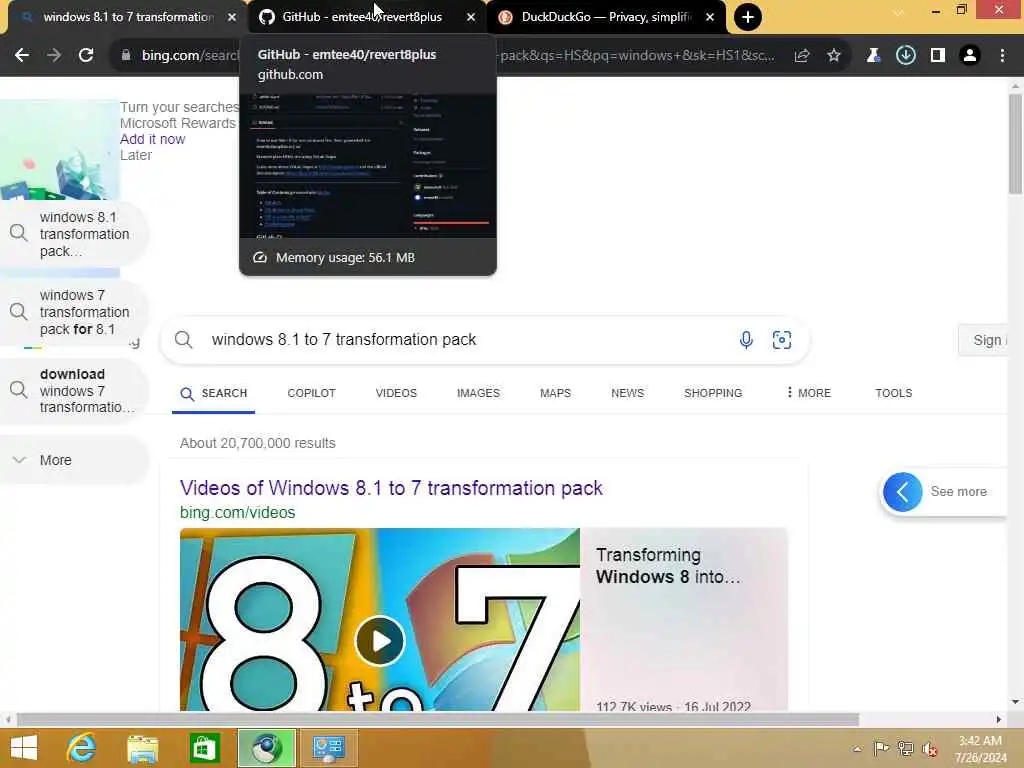Open a new tab with plus button
The width and height of the screenshot is (1024, 768).
748,17
